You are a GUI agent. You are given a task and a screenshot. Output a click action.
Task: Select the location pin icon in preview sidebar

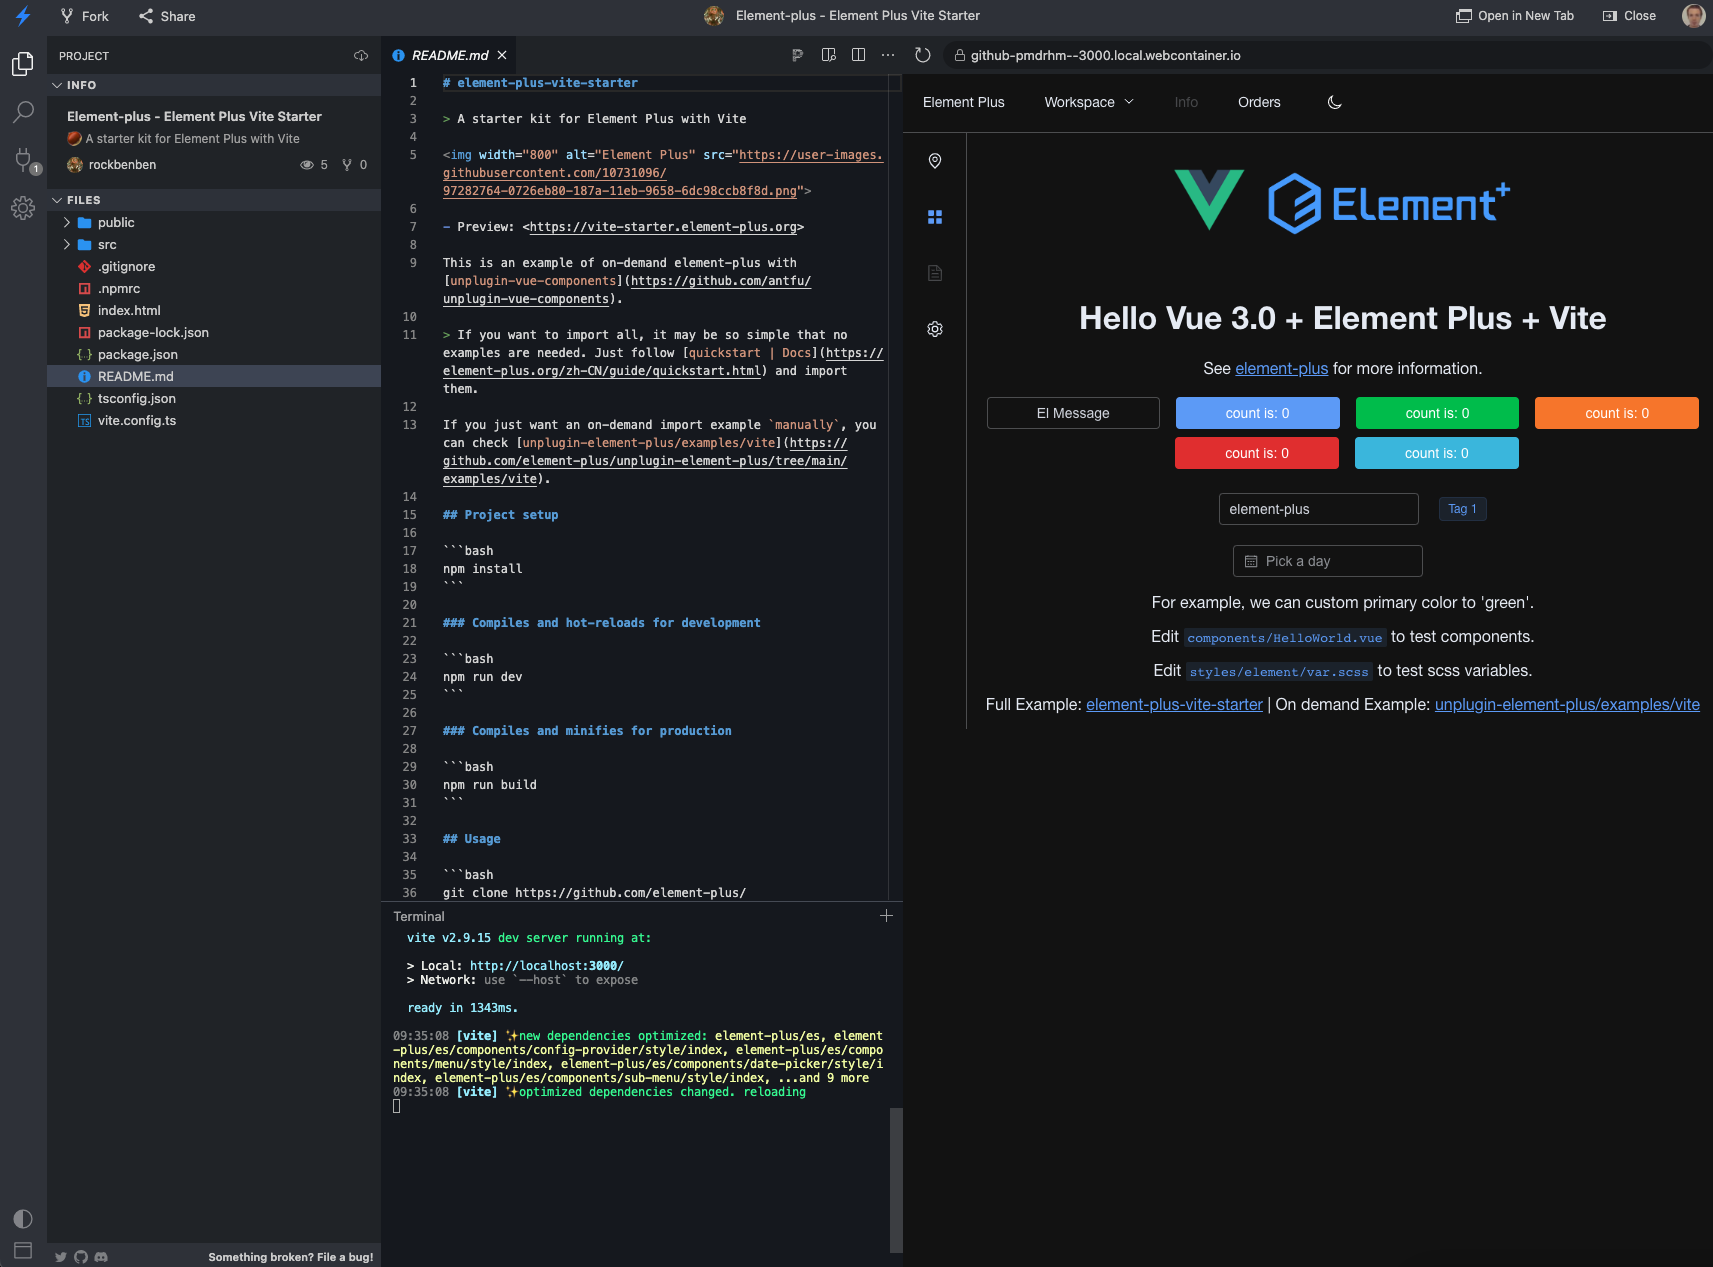(934, 160)
